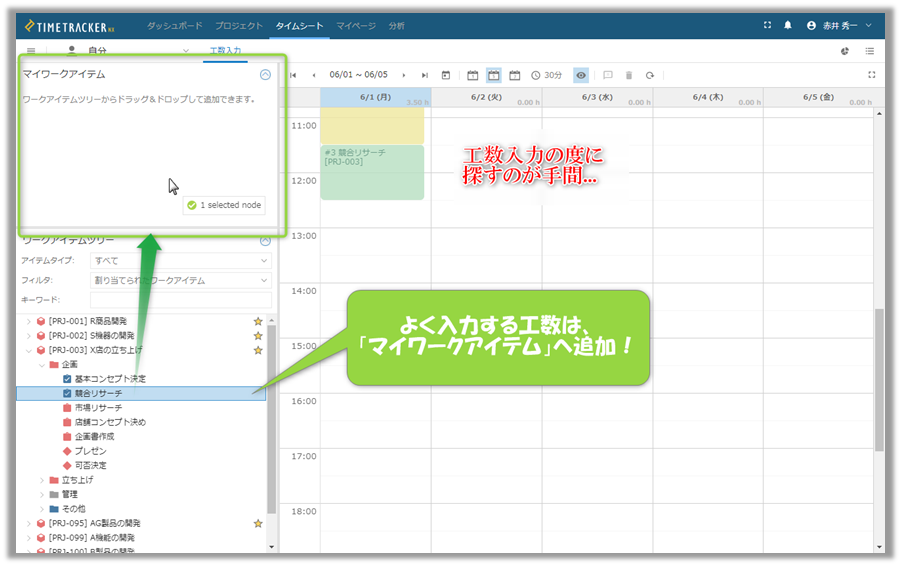Click the work item tree vertical scrollbar
This screenshot has width=901, height=566.
272,419
